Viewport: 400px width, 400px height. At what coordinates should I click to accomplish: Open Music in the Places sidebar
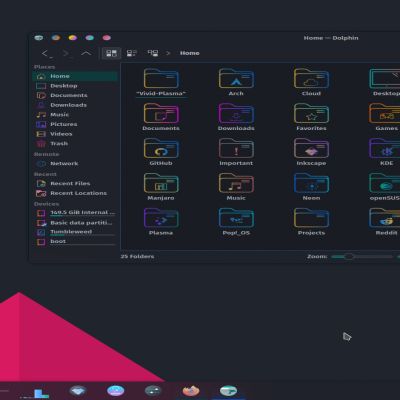[x=75, y=115]
